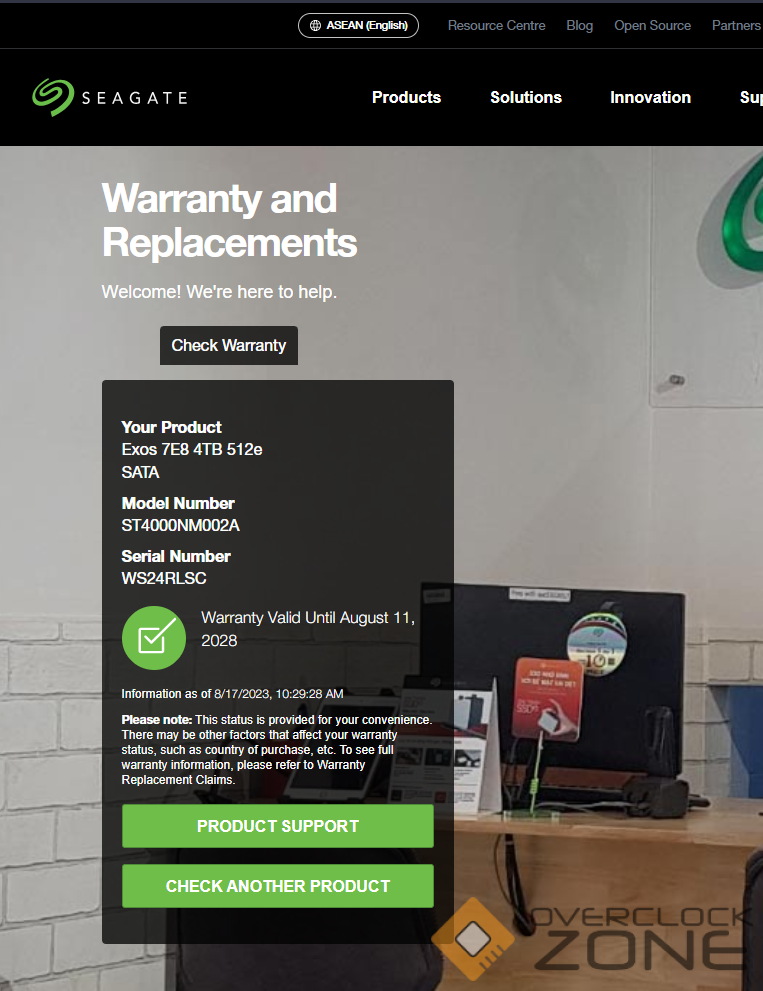
Task: Open the Support menu at the screen edge
Action: [751, 97]
